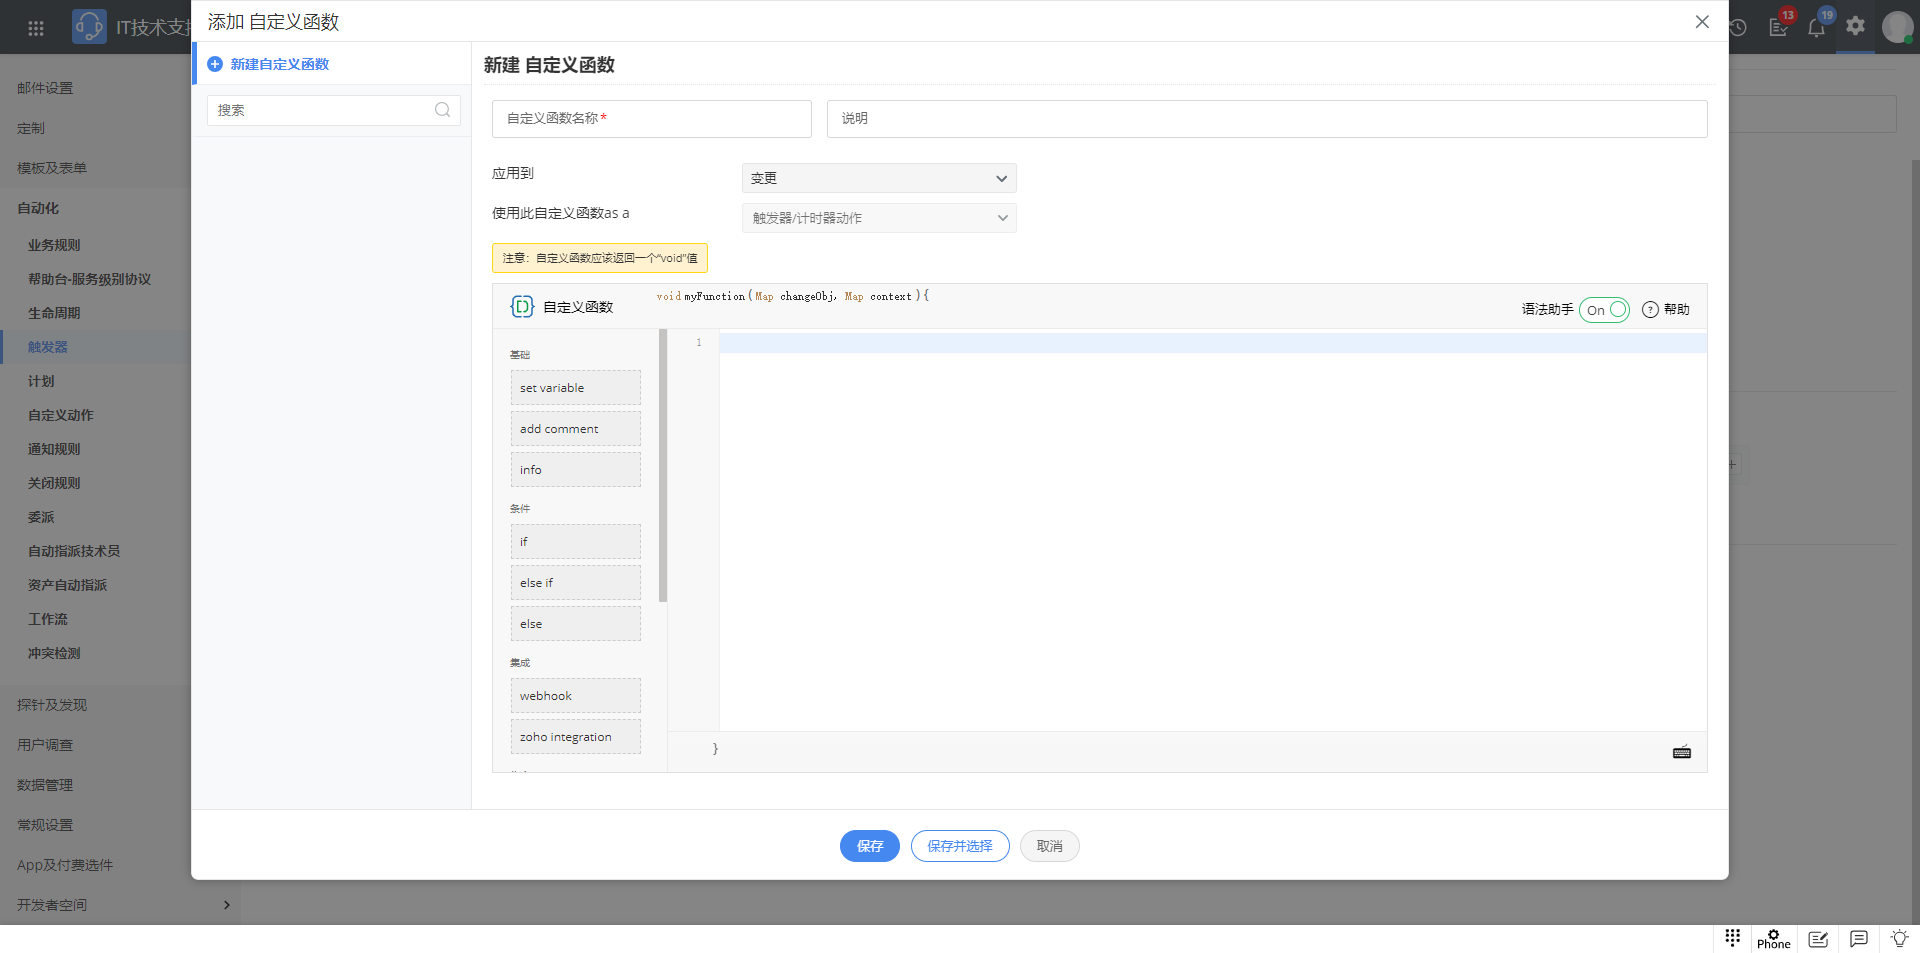Open 用户调查 in the sidebar
This screenshot has width=1920, height=953.
45,745
